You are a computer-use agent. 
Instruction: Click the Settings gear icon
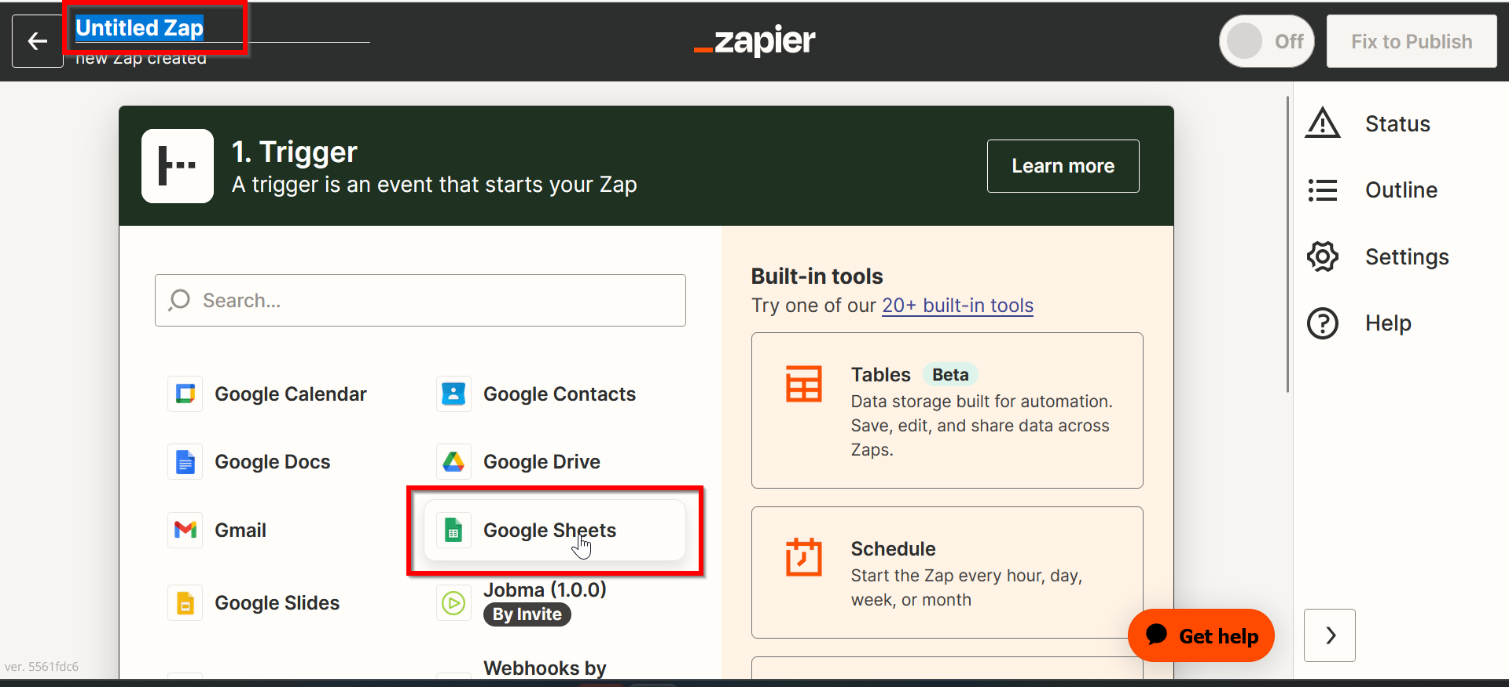coord(1323,257)
